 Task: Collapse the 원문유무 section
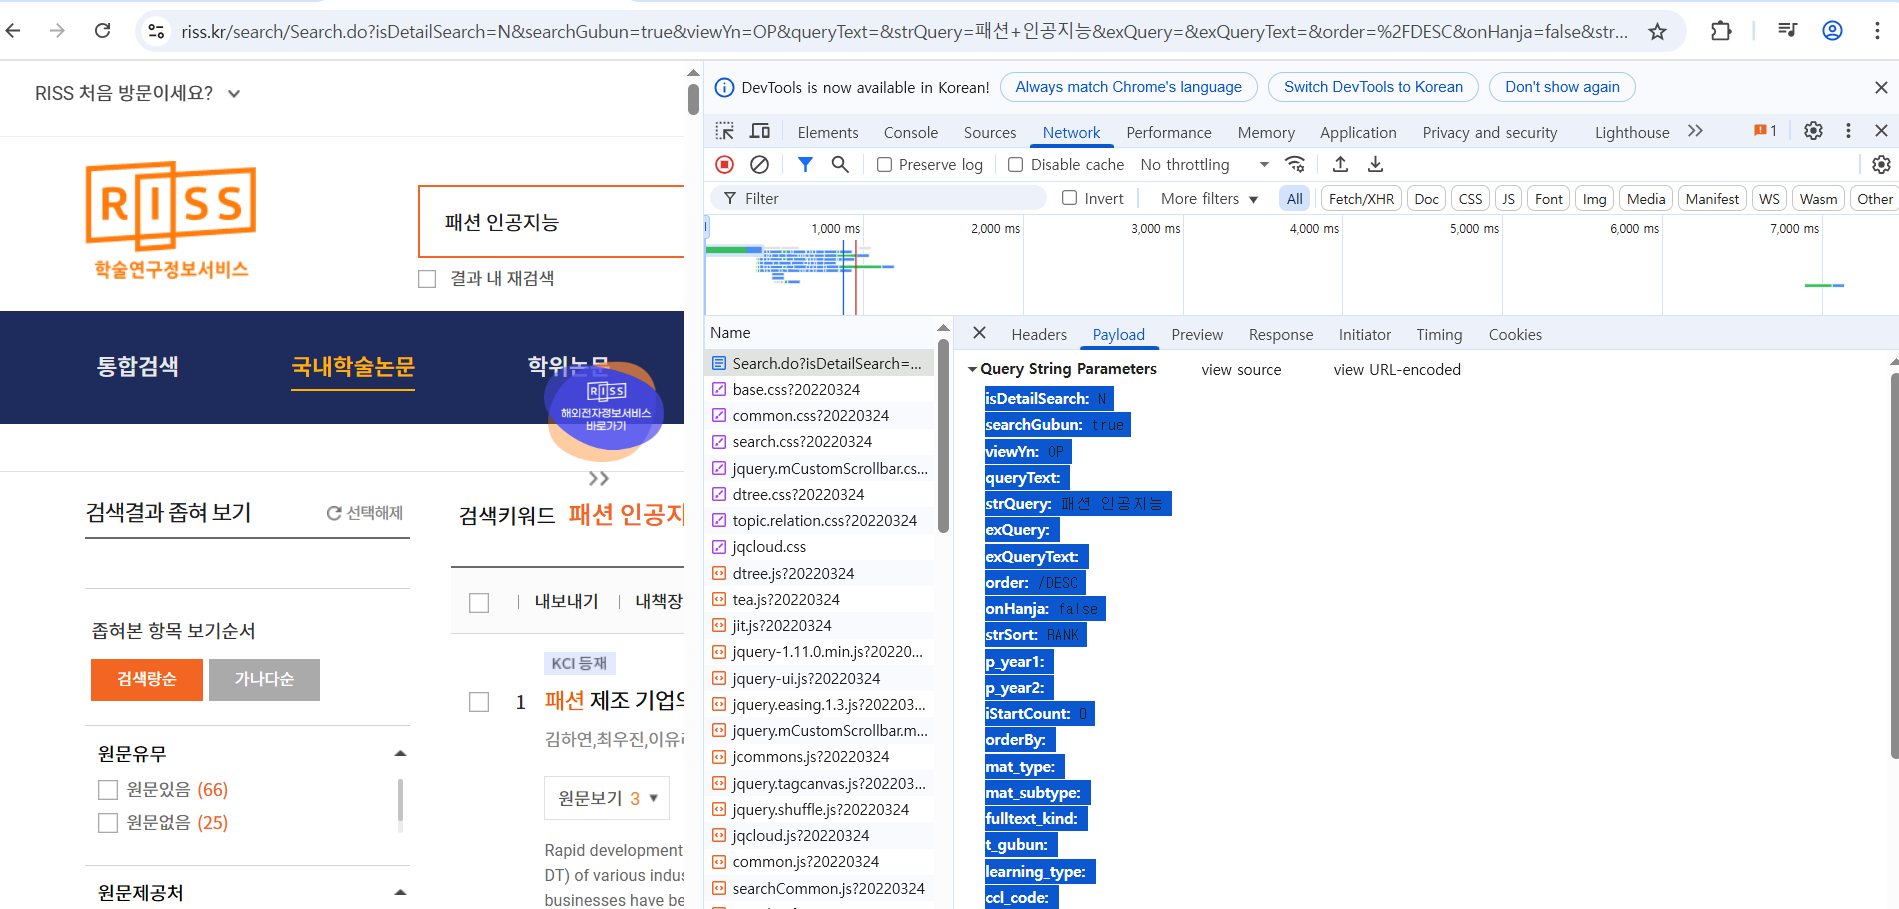coord(400,754)
